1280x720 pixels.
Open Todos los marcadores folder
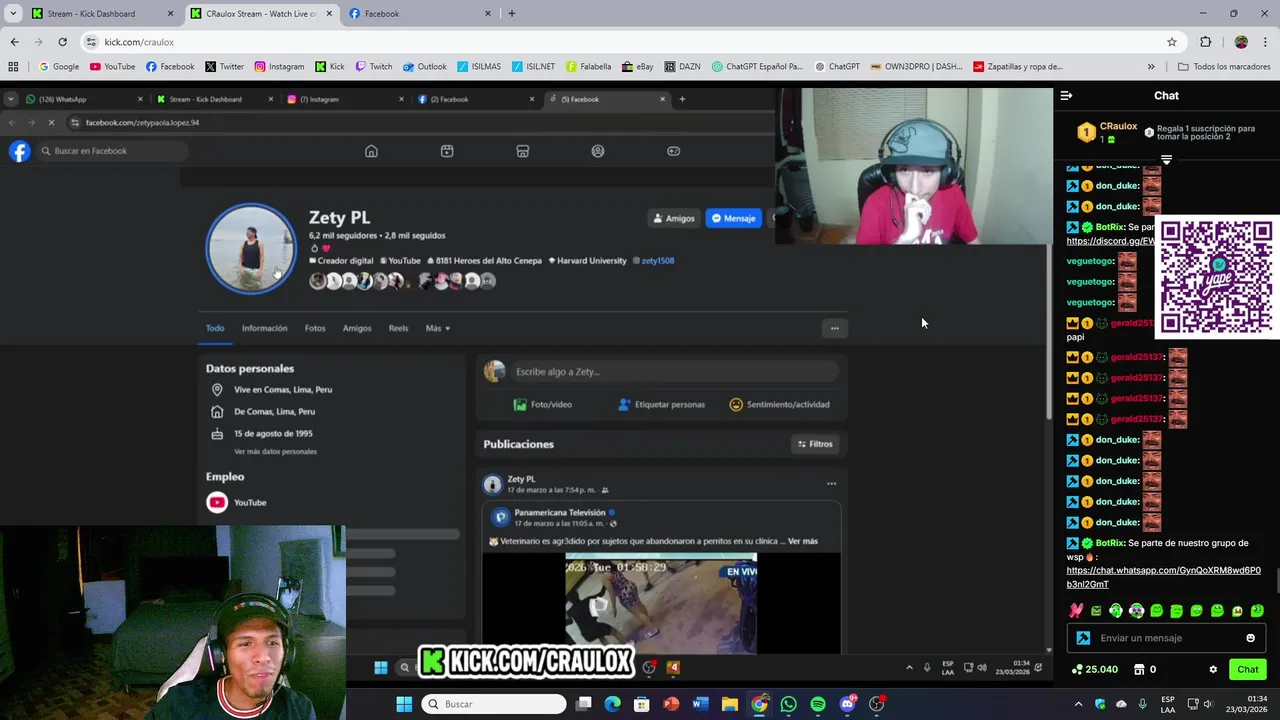1226,67
